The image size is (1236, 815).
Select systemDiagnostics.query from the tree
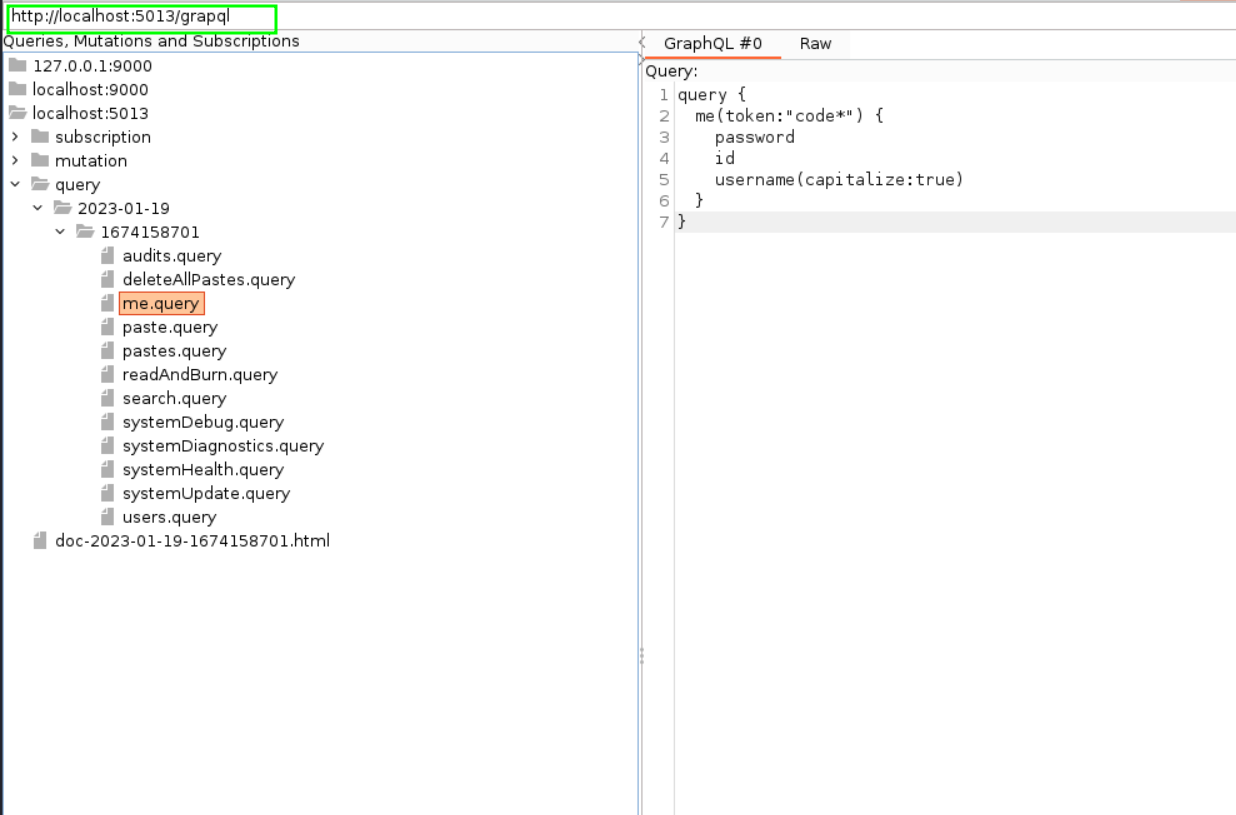pos(222,446)
